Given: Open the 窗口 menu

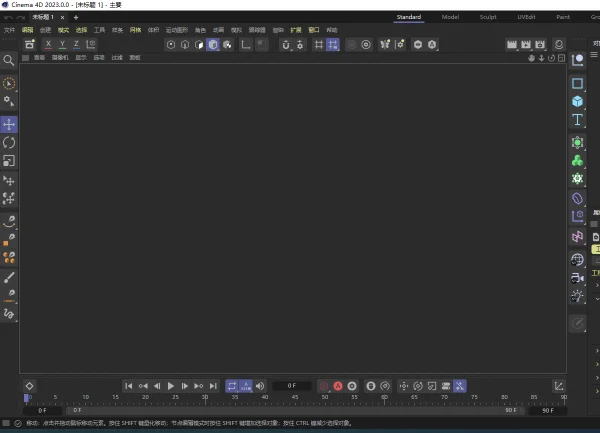Looking at the screenshot, I should (x=314, y=30).
